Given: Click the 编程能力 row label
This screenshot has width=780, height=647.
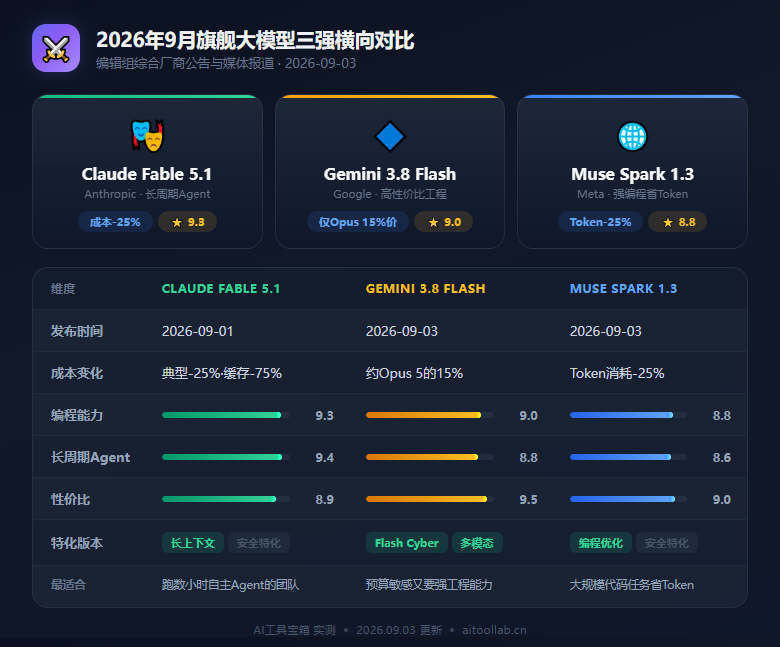Looking at the screenshot, I should (77, 415).
